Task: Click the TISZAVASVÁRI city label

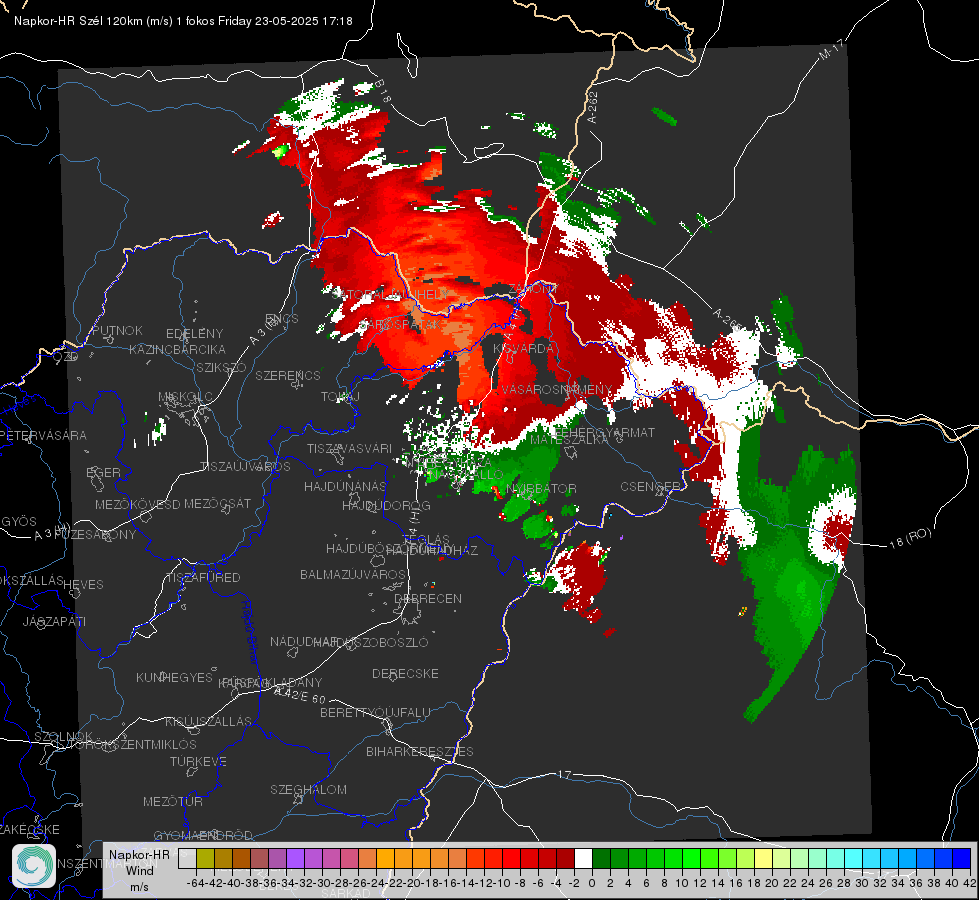Action: (350, 448)
